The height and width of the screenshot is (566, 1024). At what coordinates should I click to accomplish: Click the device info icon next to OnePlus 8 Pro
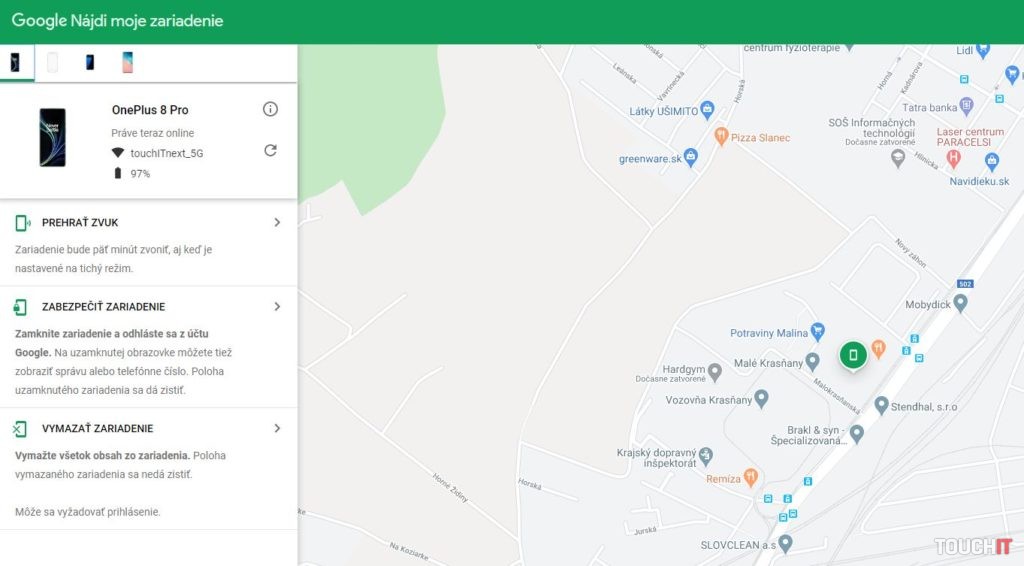(270, 109)
